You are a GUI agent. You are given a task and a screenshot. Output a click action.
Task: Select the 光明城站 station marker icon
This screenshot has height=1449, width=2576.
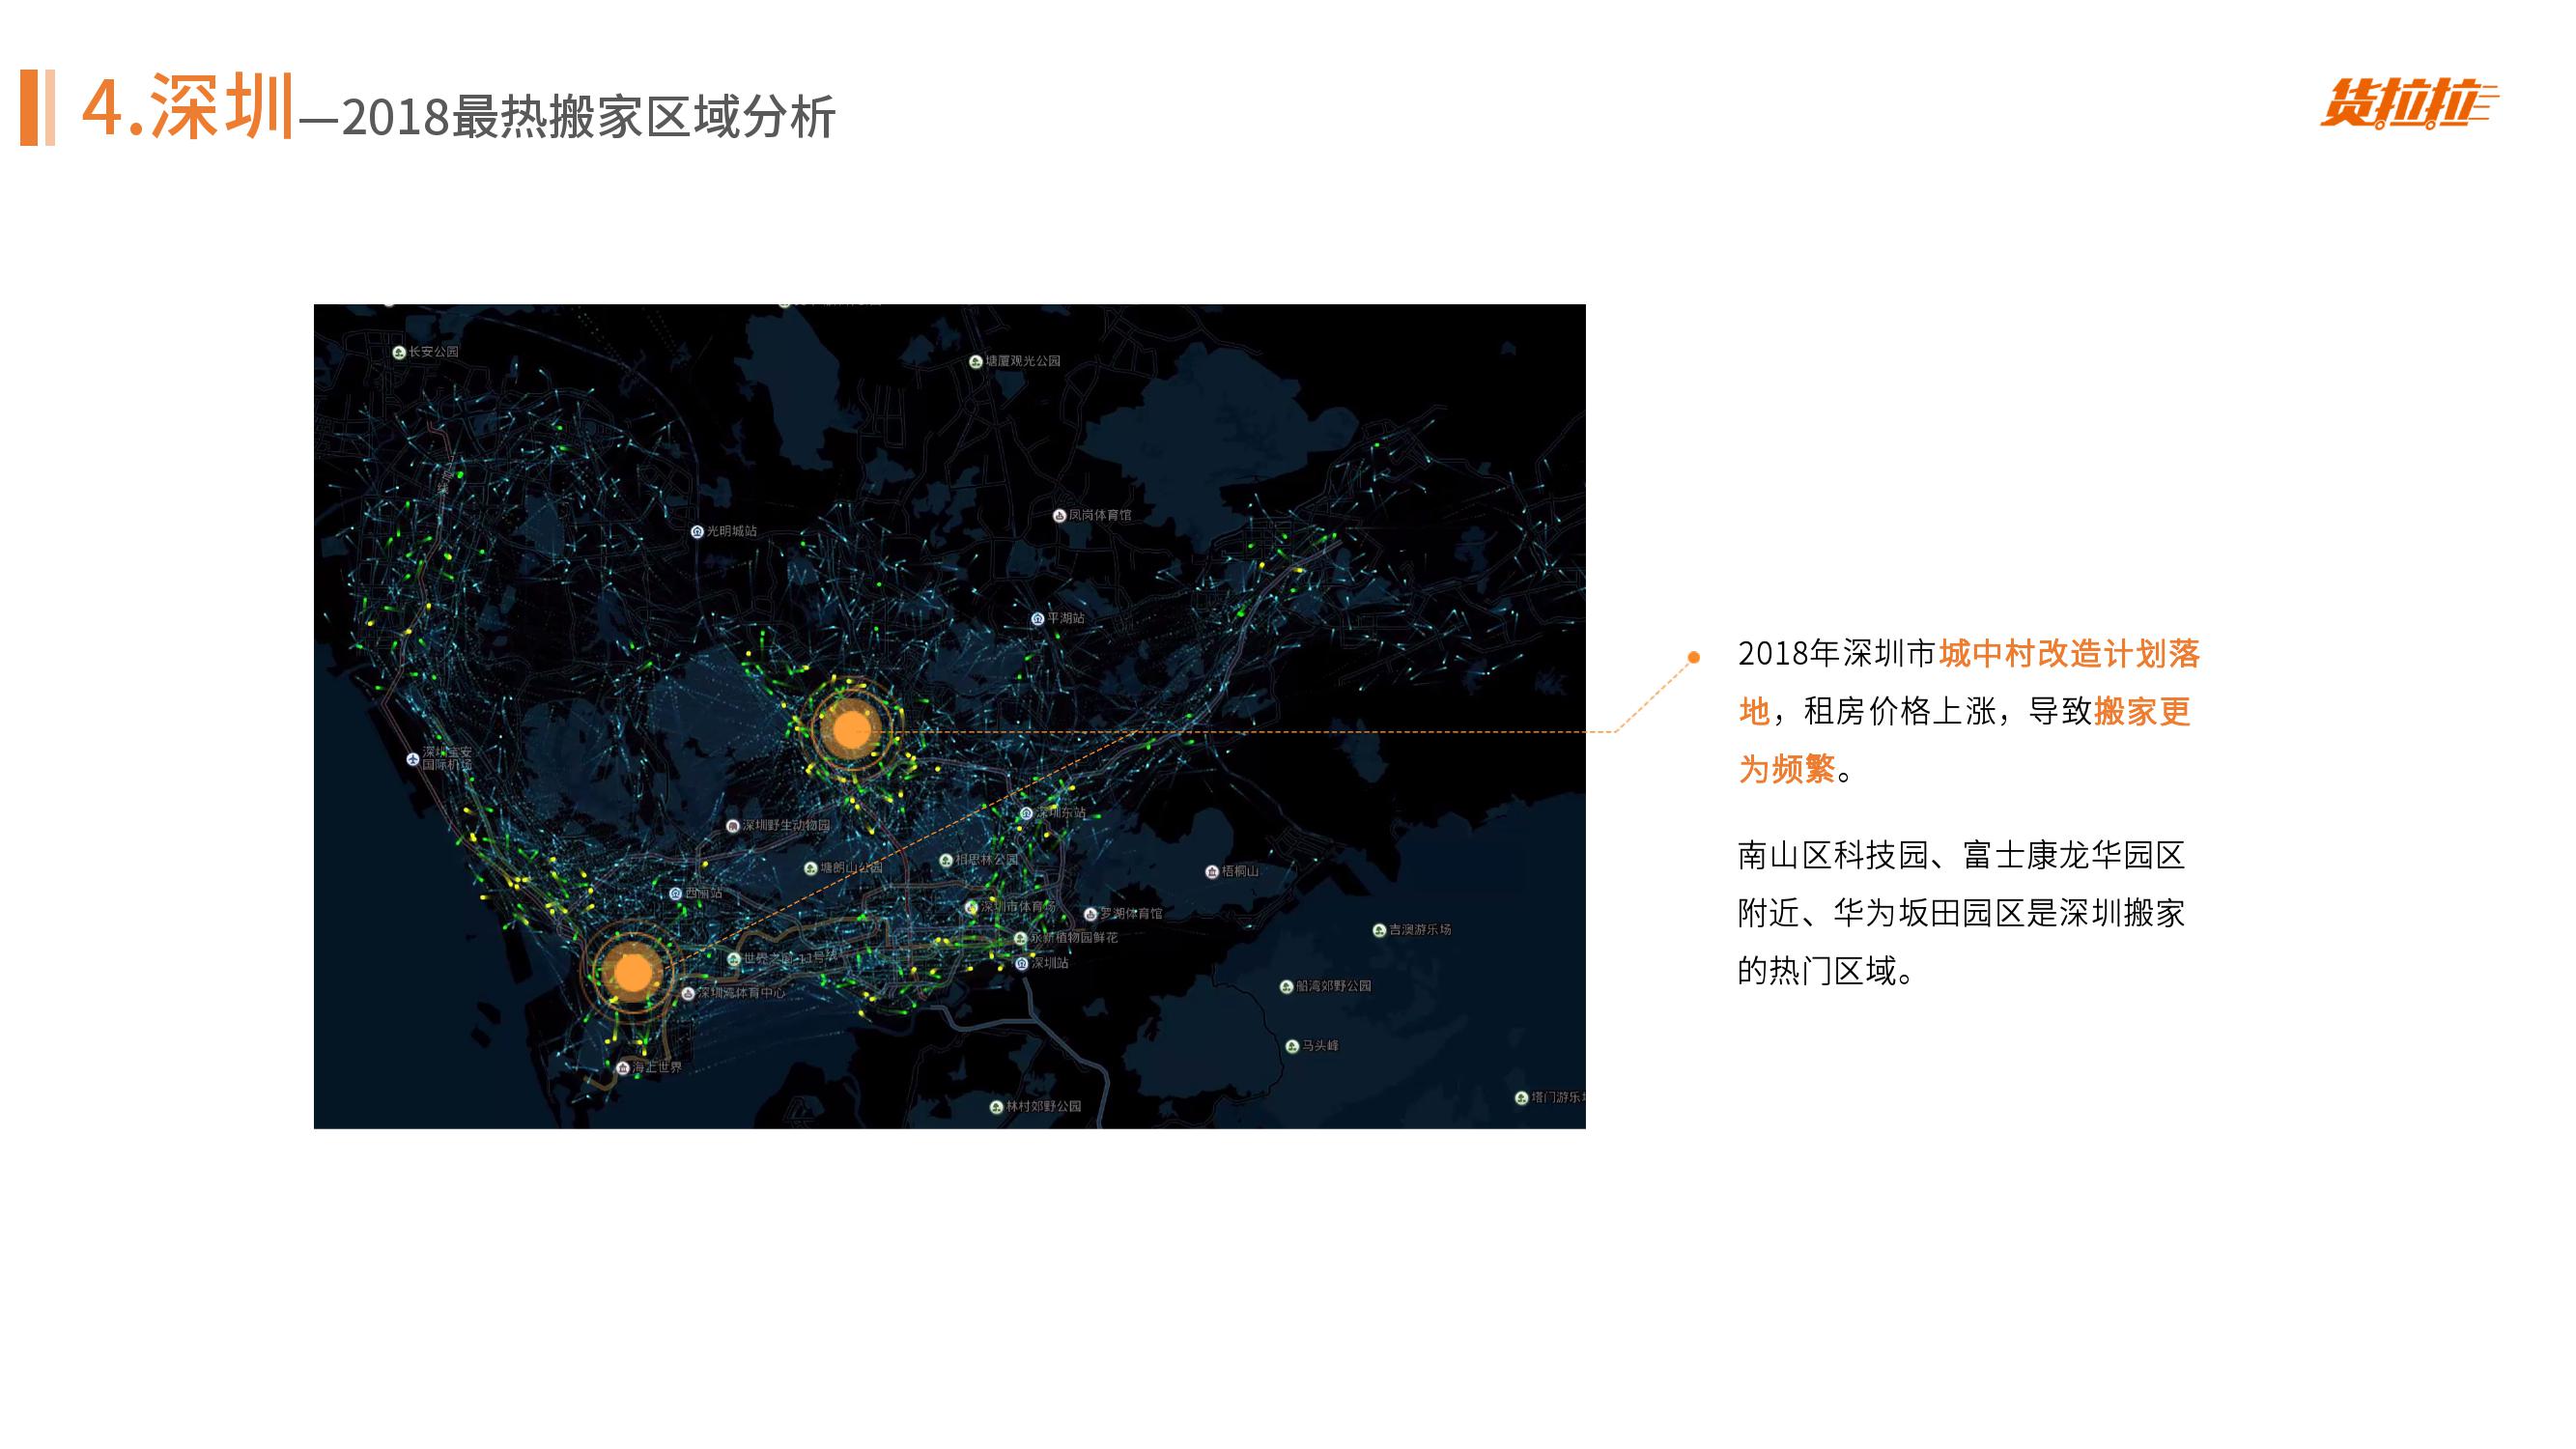click(697, 531)
